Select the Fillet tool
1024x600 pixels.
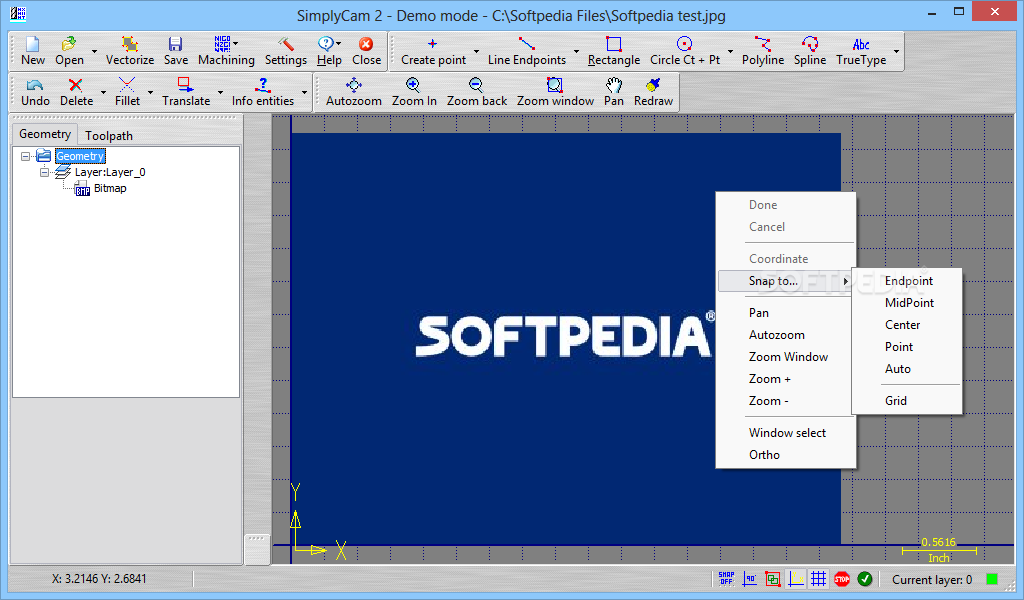click(127, 92)
